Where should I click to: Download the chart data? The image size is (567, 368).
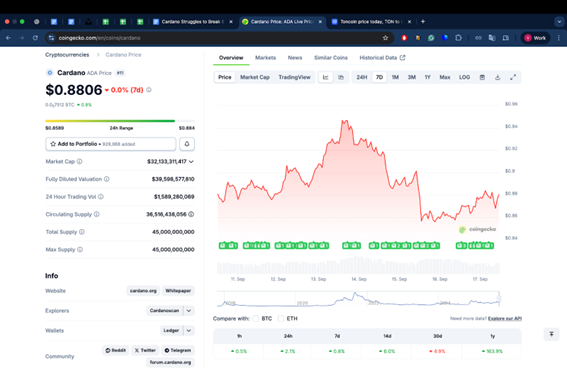coord(498,77)
